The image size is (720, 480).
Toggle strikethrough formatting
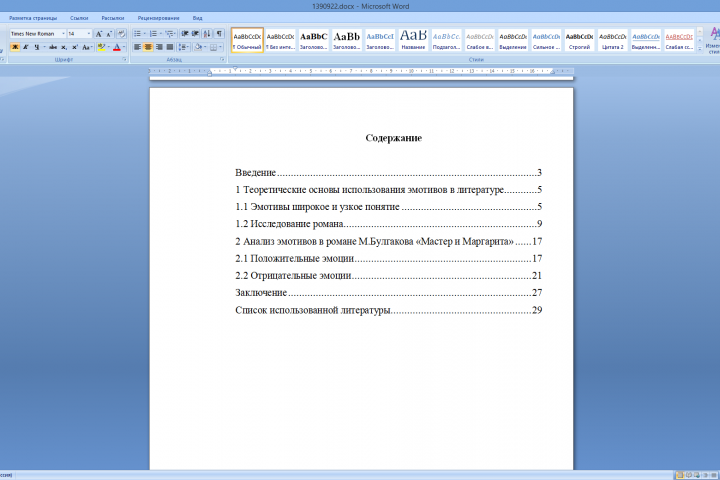coord(53,47)
